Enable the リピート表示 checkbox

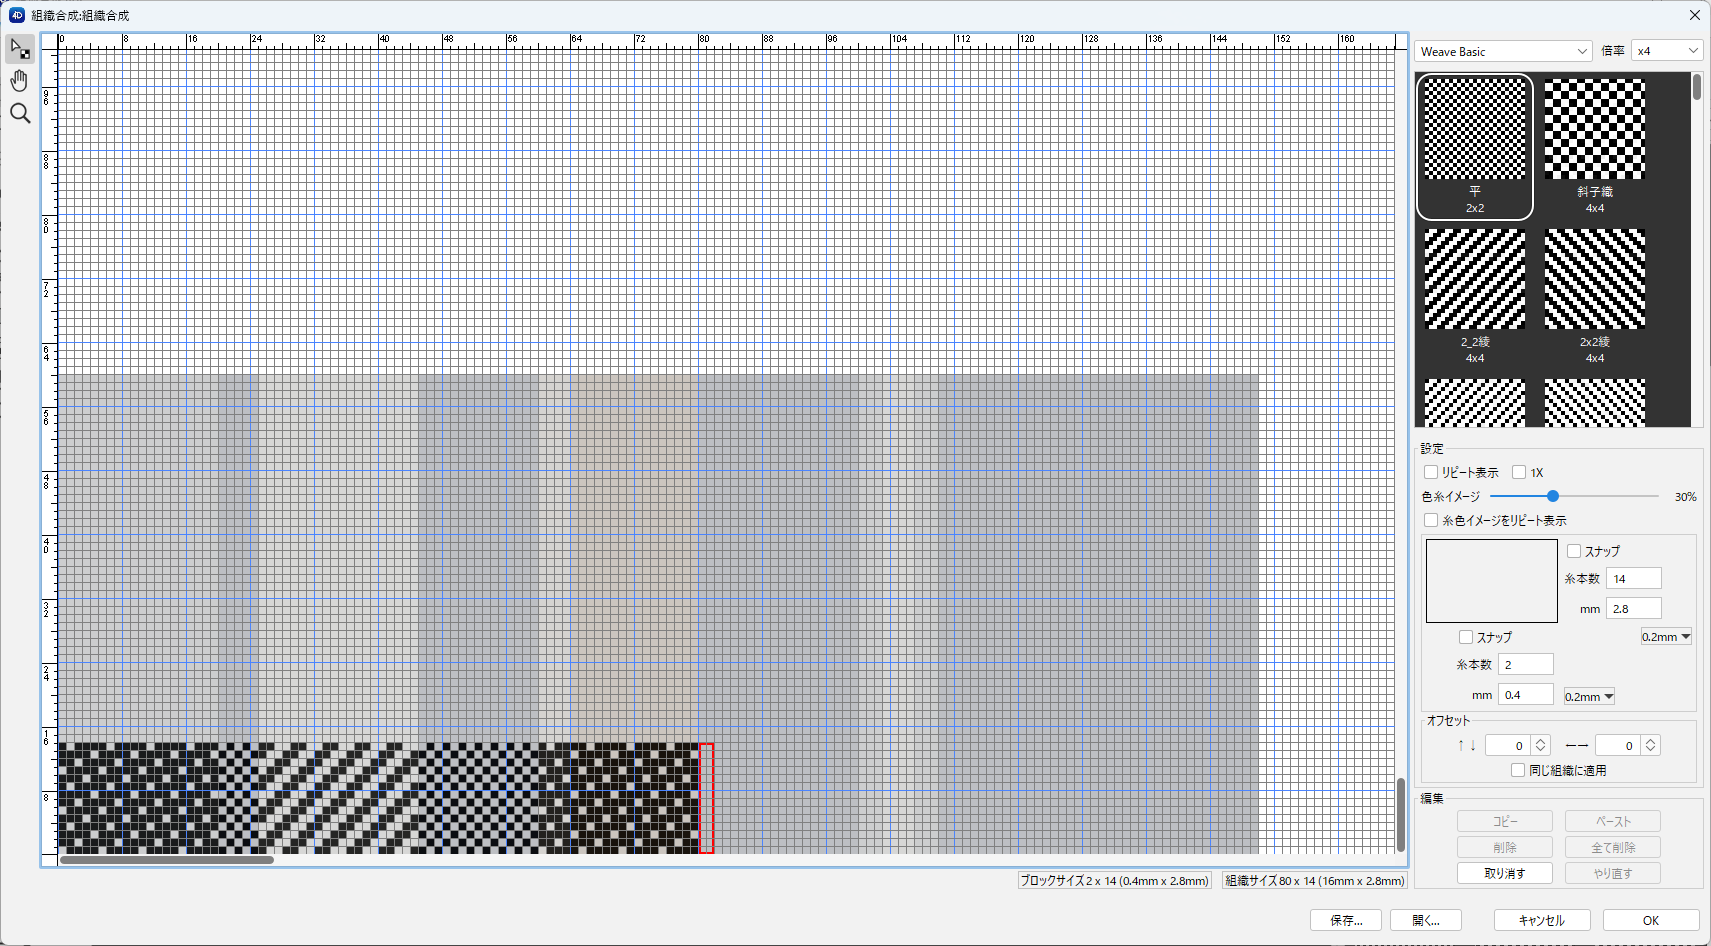[x=1431, y=472]
